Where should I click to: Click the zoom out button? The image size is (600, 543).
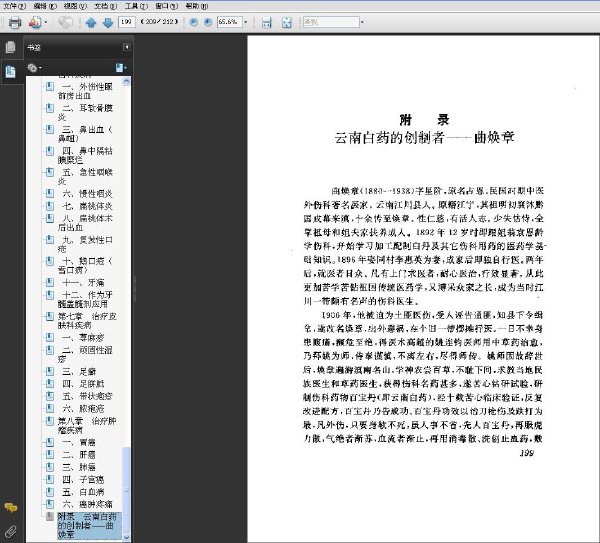click(x=194, y=22)
